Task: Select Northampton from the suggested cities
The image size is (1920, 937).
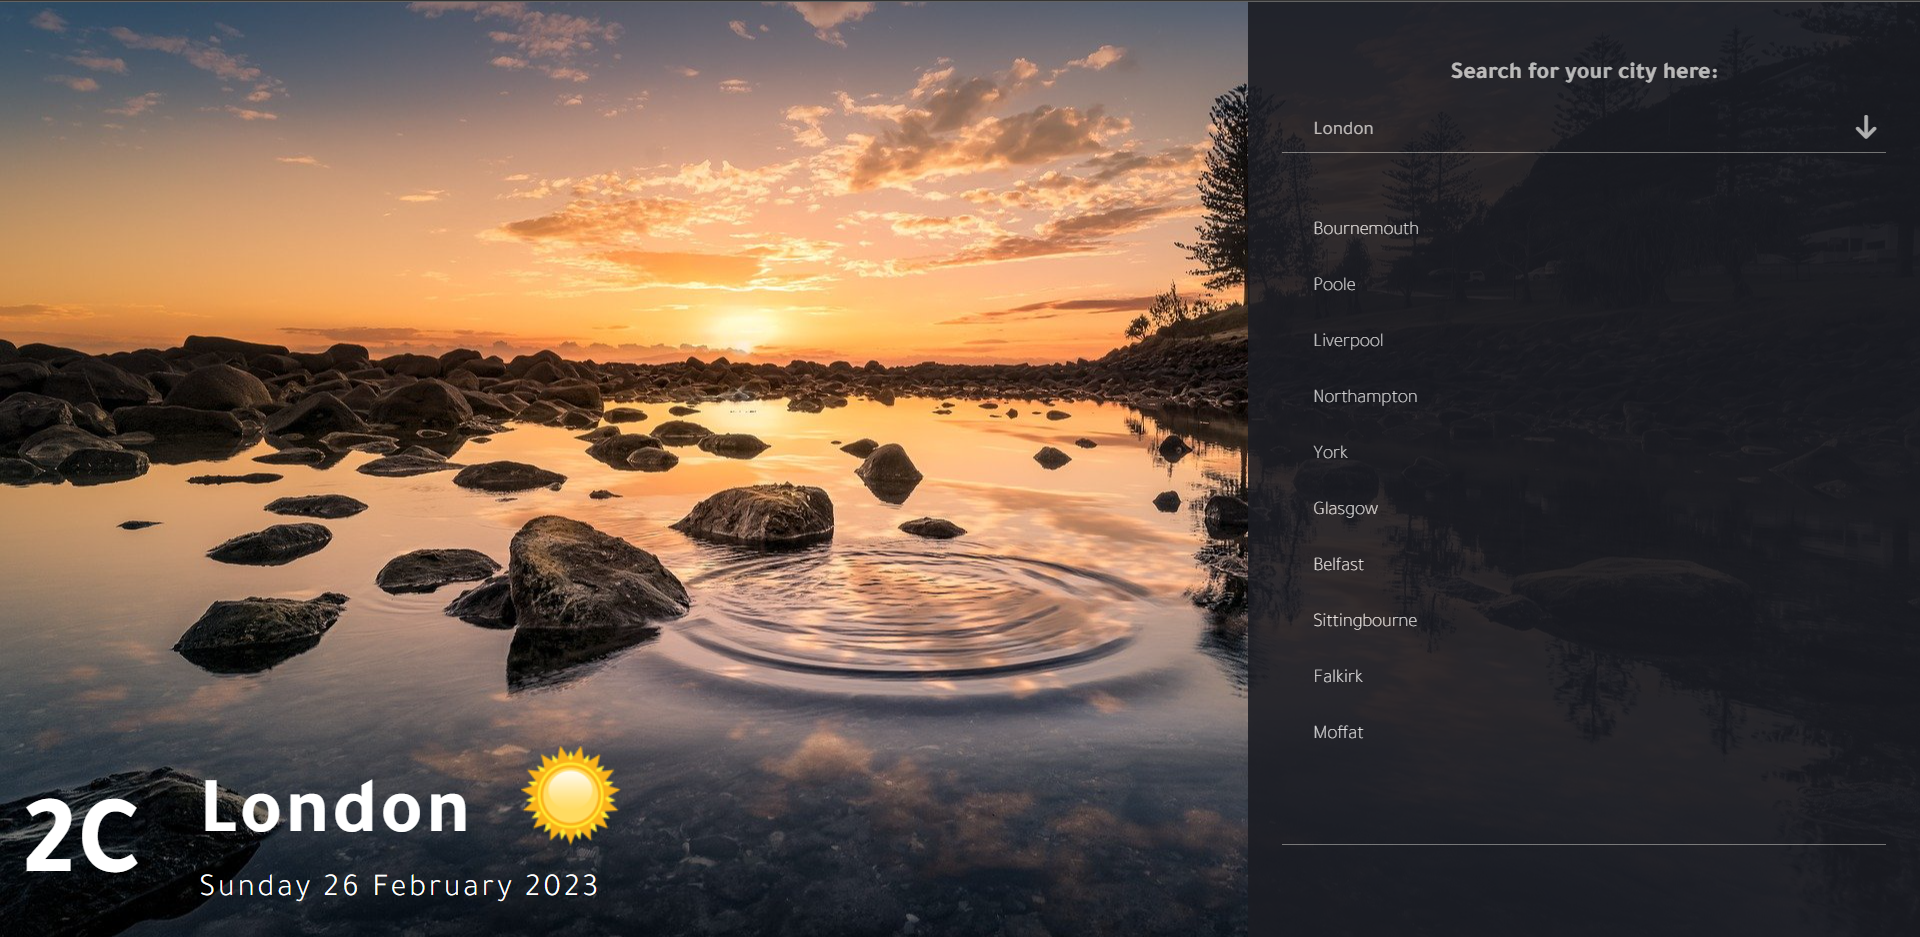Action: [x=1365, y=396]
